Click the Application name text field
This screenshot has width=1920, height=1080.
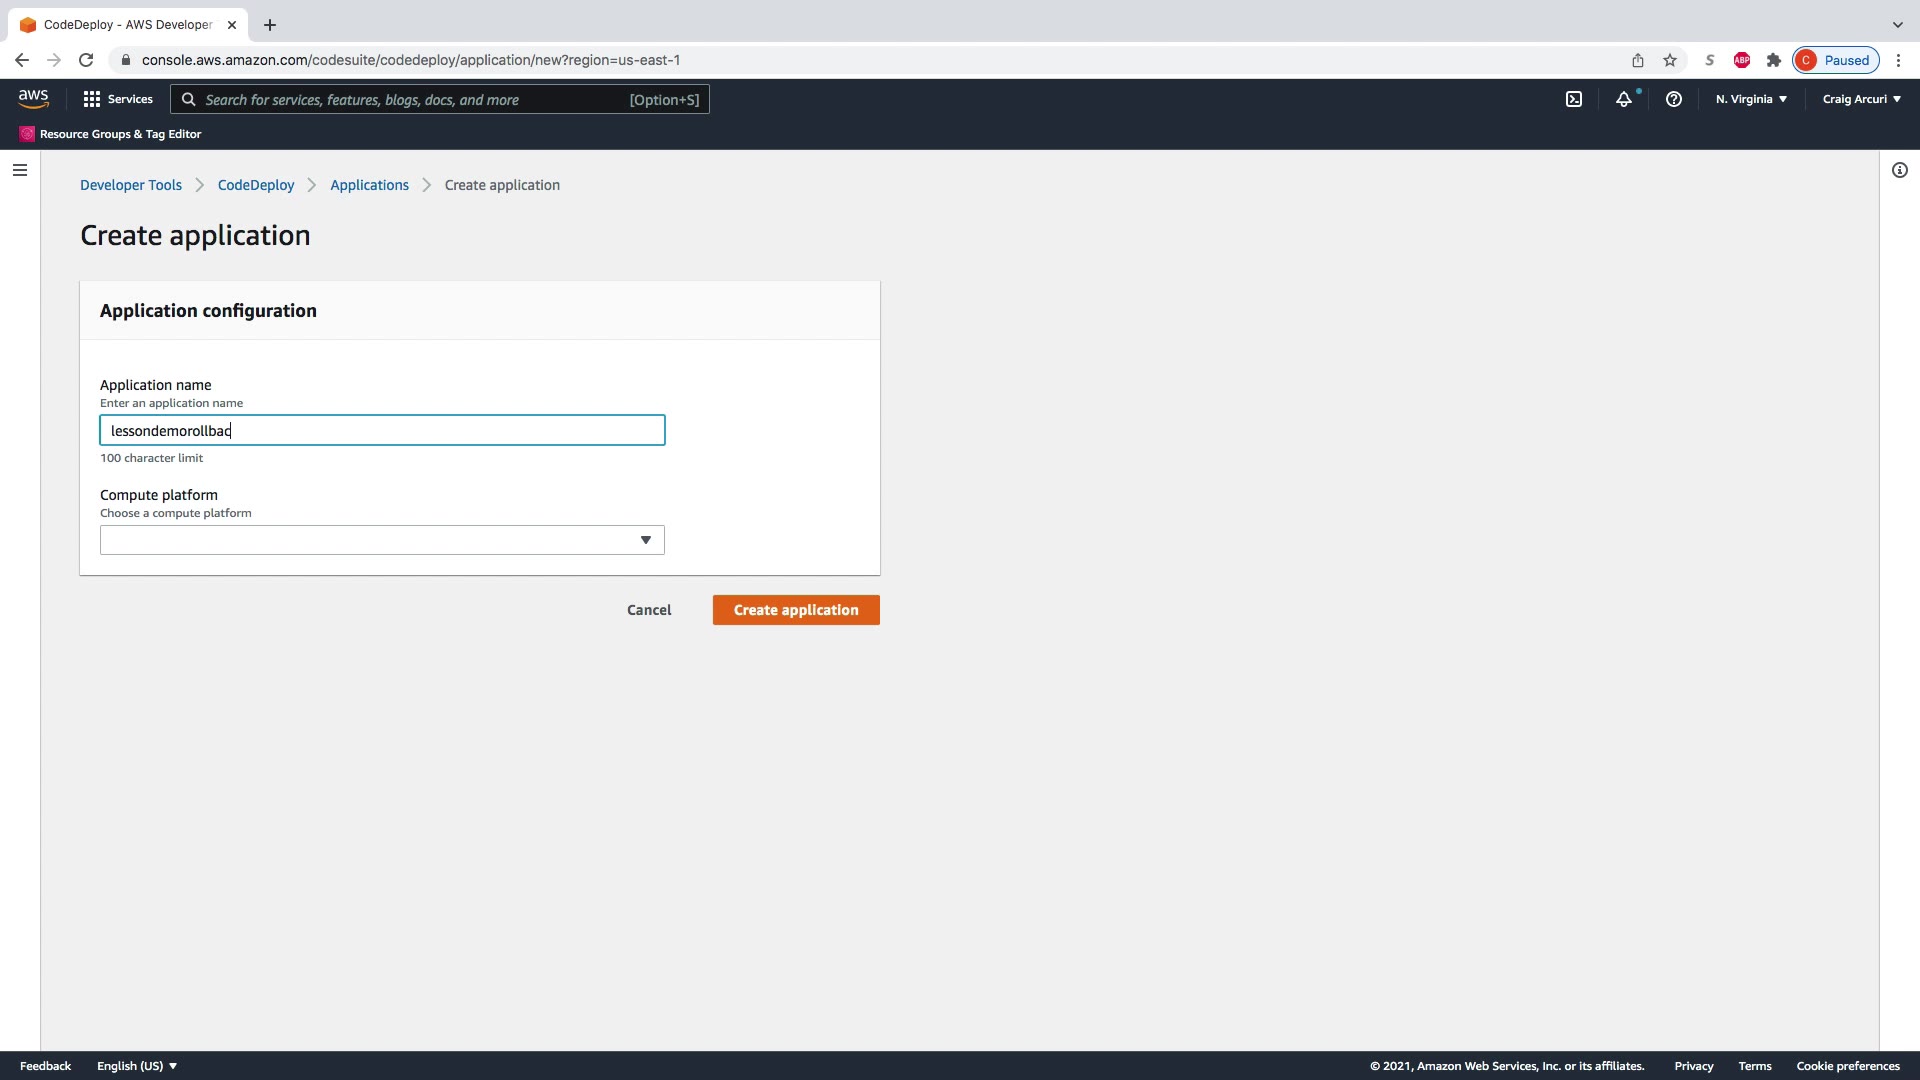[x=382, y=430]
